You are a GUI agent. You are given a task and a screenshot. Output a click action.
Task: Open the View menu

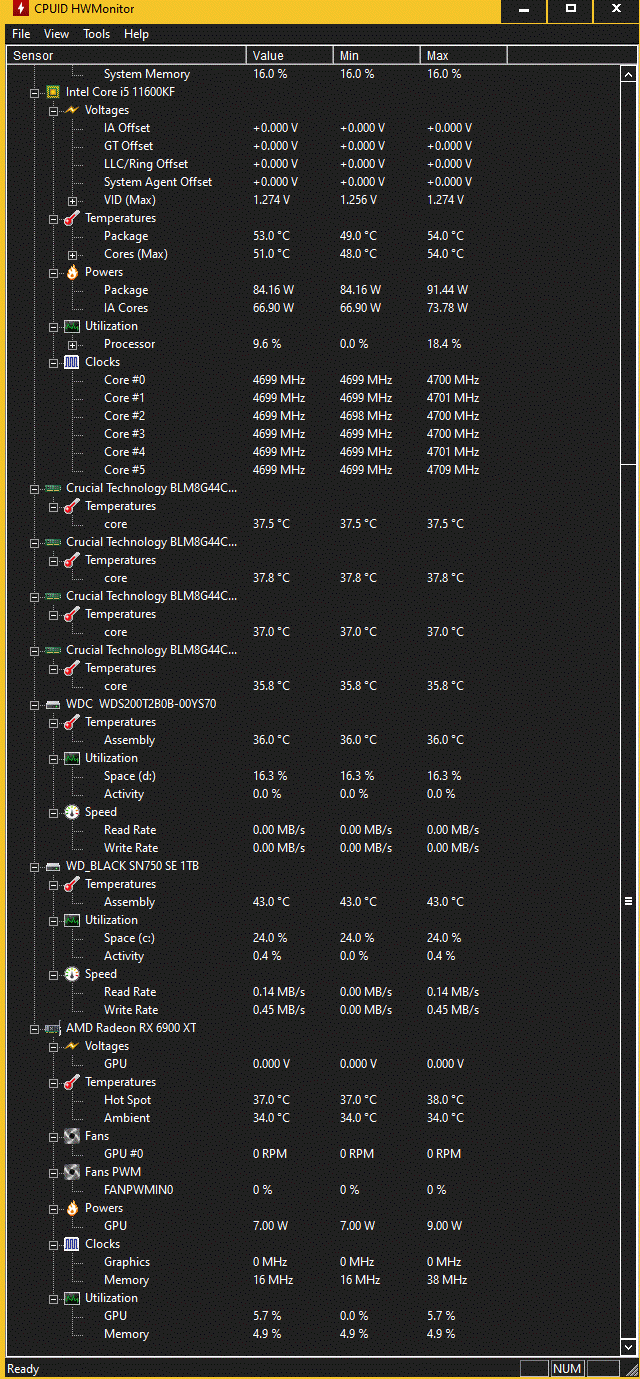[57, 34]
